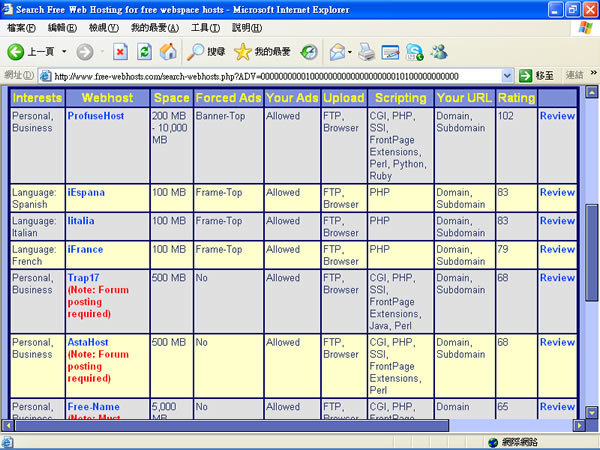Click the green Go arrow button

click(x=525, y=76)
